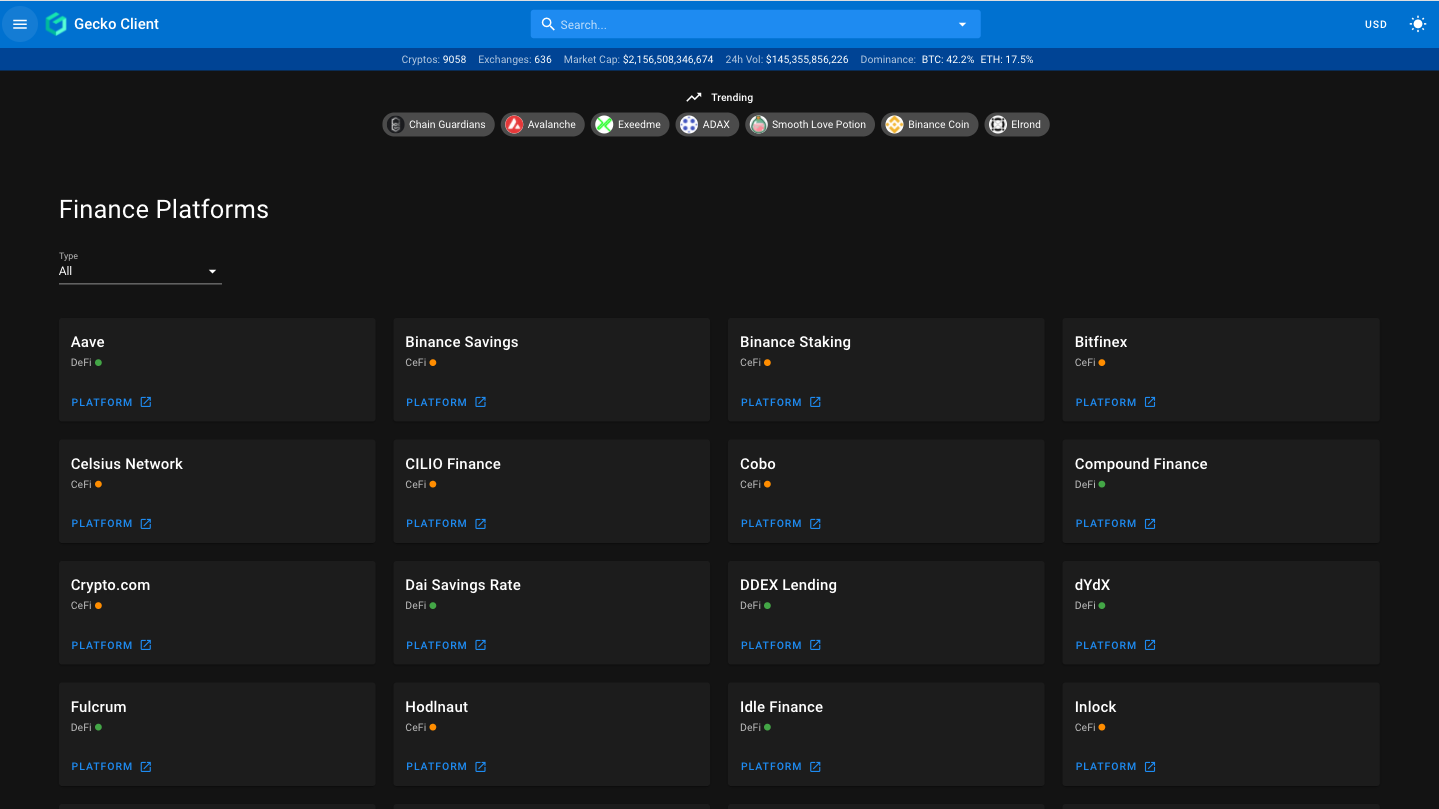Click the Aave external link icon

(x=146, y=402)
